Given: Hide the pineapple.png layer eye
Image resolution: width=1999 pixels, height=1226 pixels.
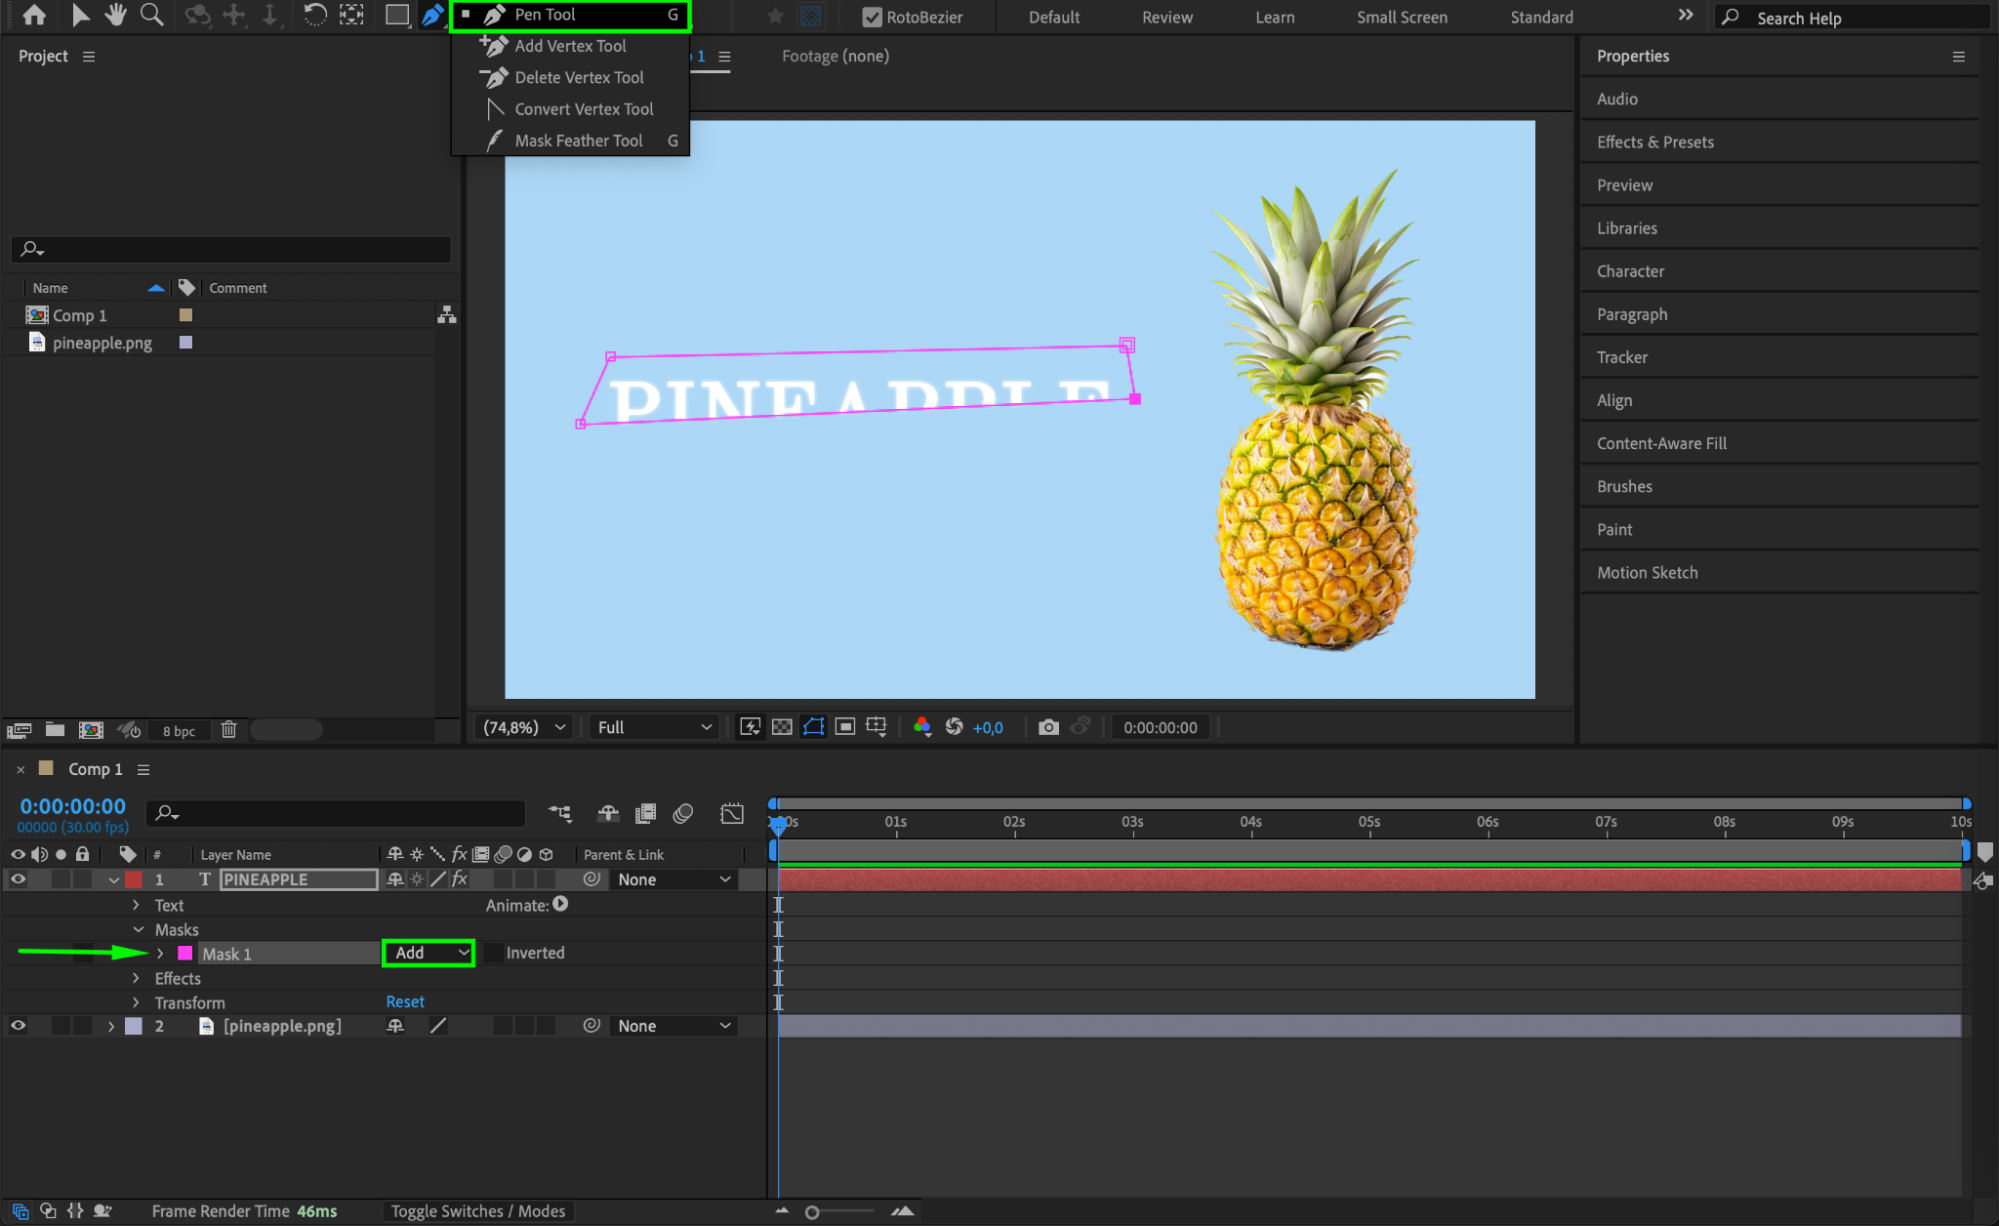Looking at the screenshot, I should pyautogui.click(x=18, y=1026).
